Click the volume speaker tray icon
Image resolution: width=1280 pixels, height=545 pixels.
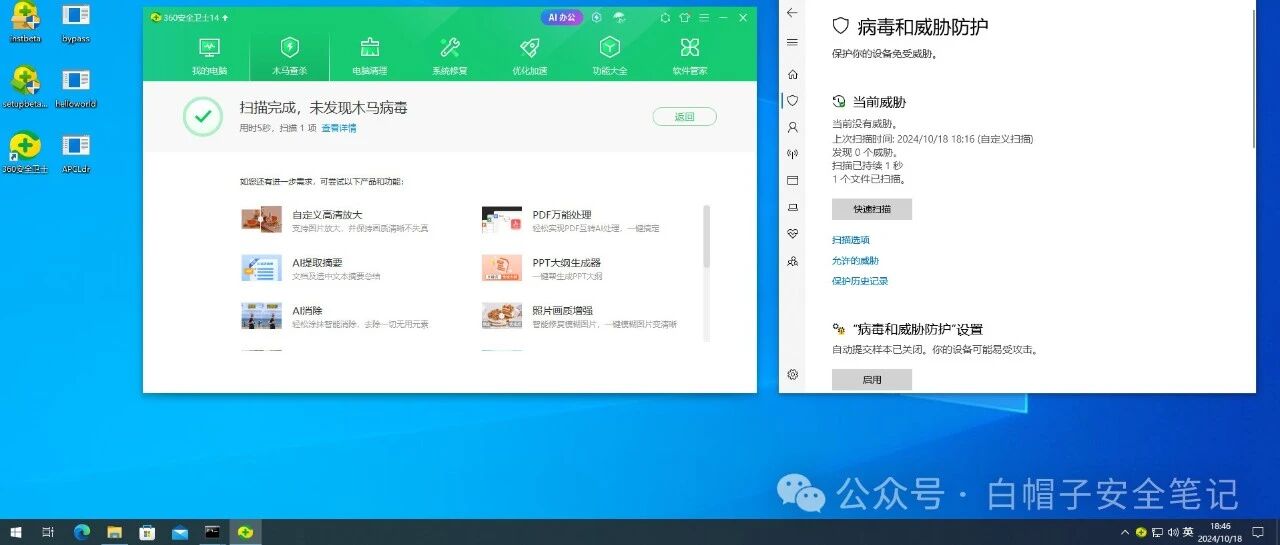point(1172,532)
